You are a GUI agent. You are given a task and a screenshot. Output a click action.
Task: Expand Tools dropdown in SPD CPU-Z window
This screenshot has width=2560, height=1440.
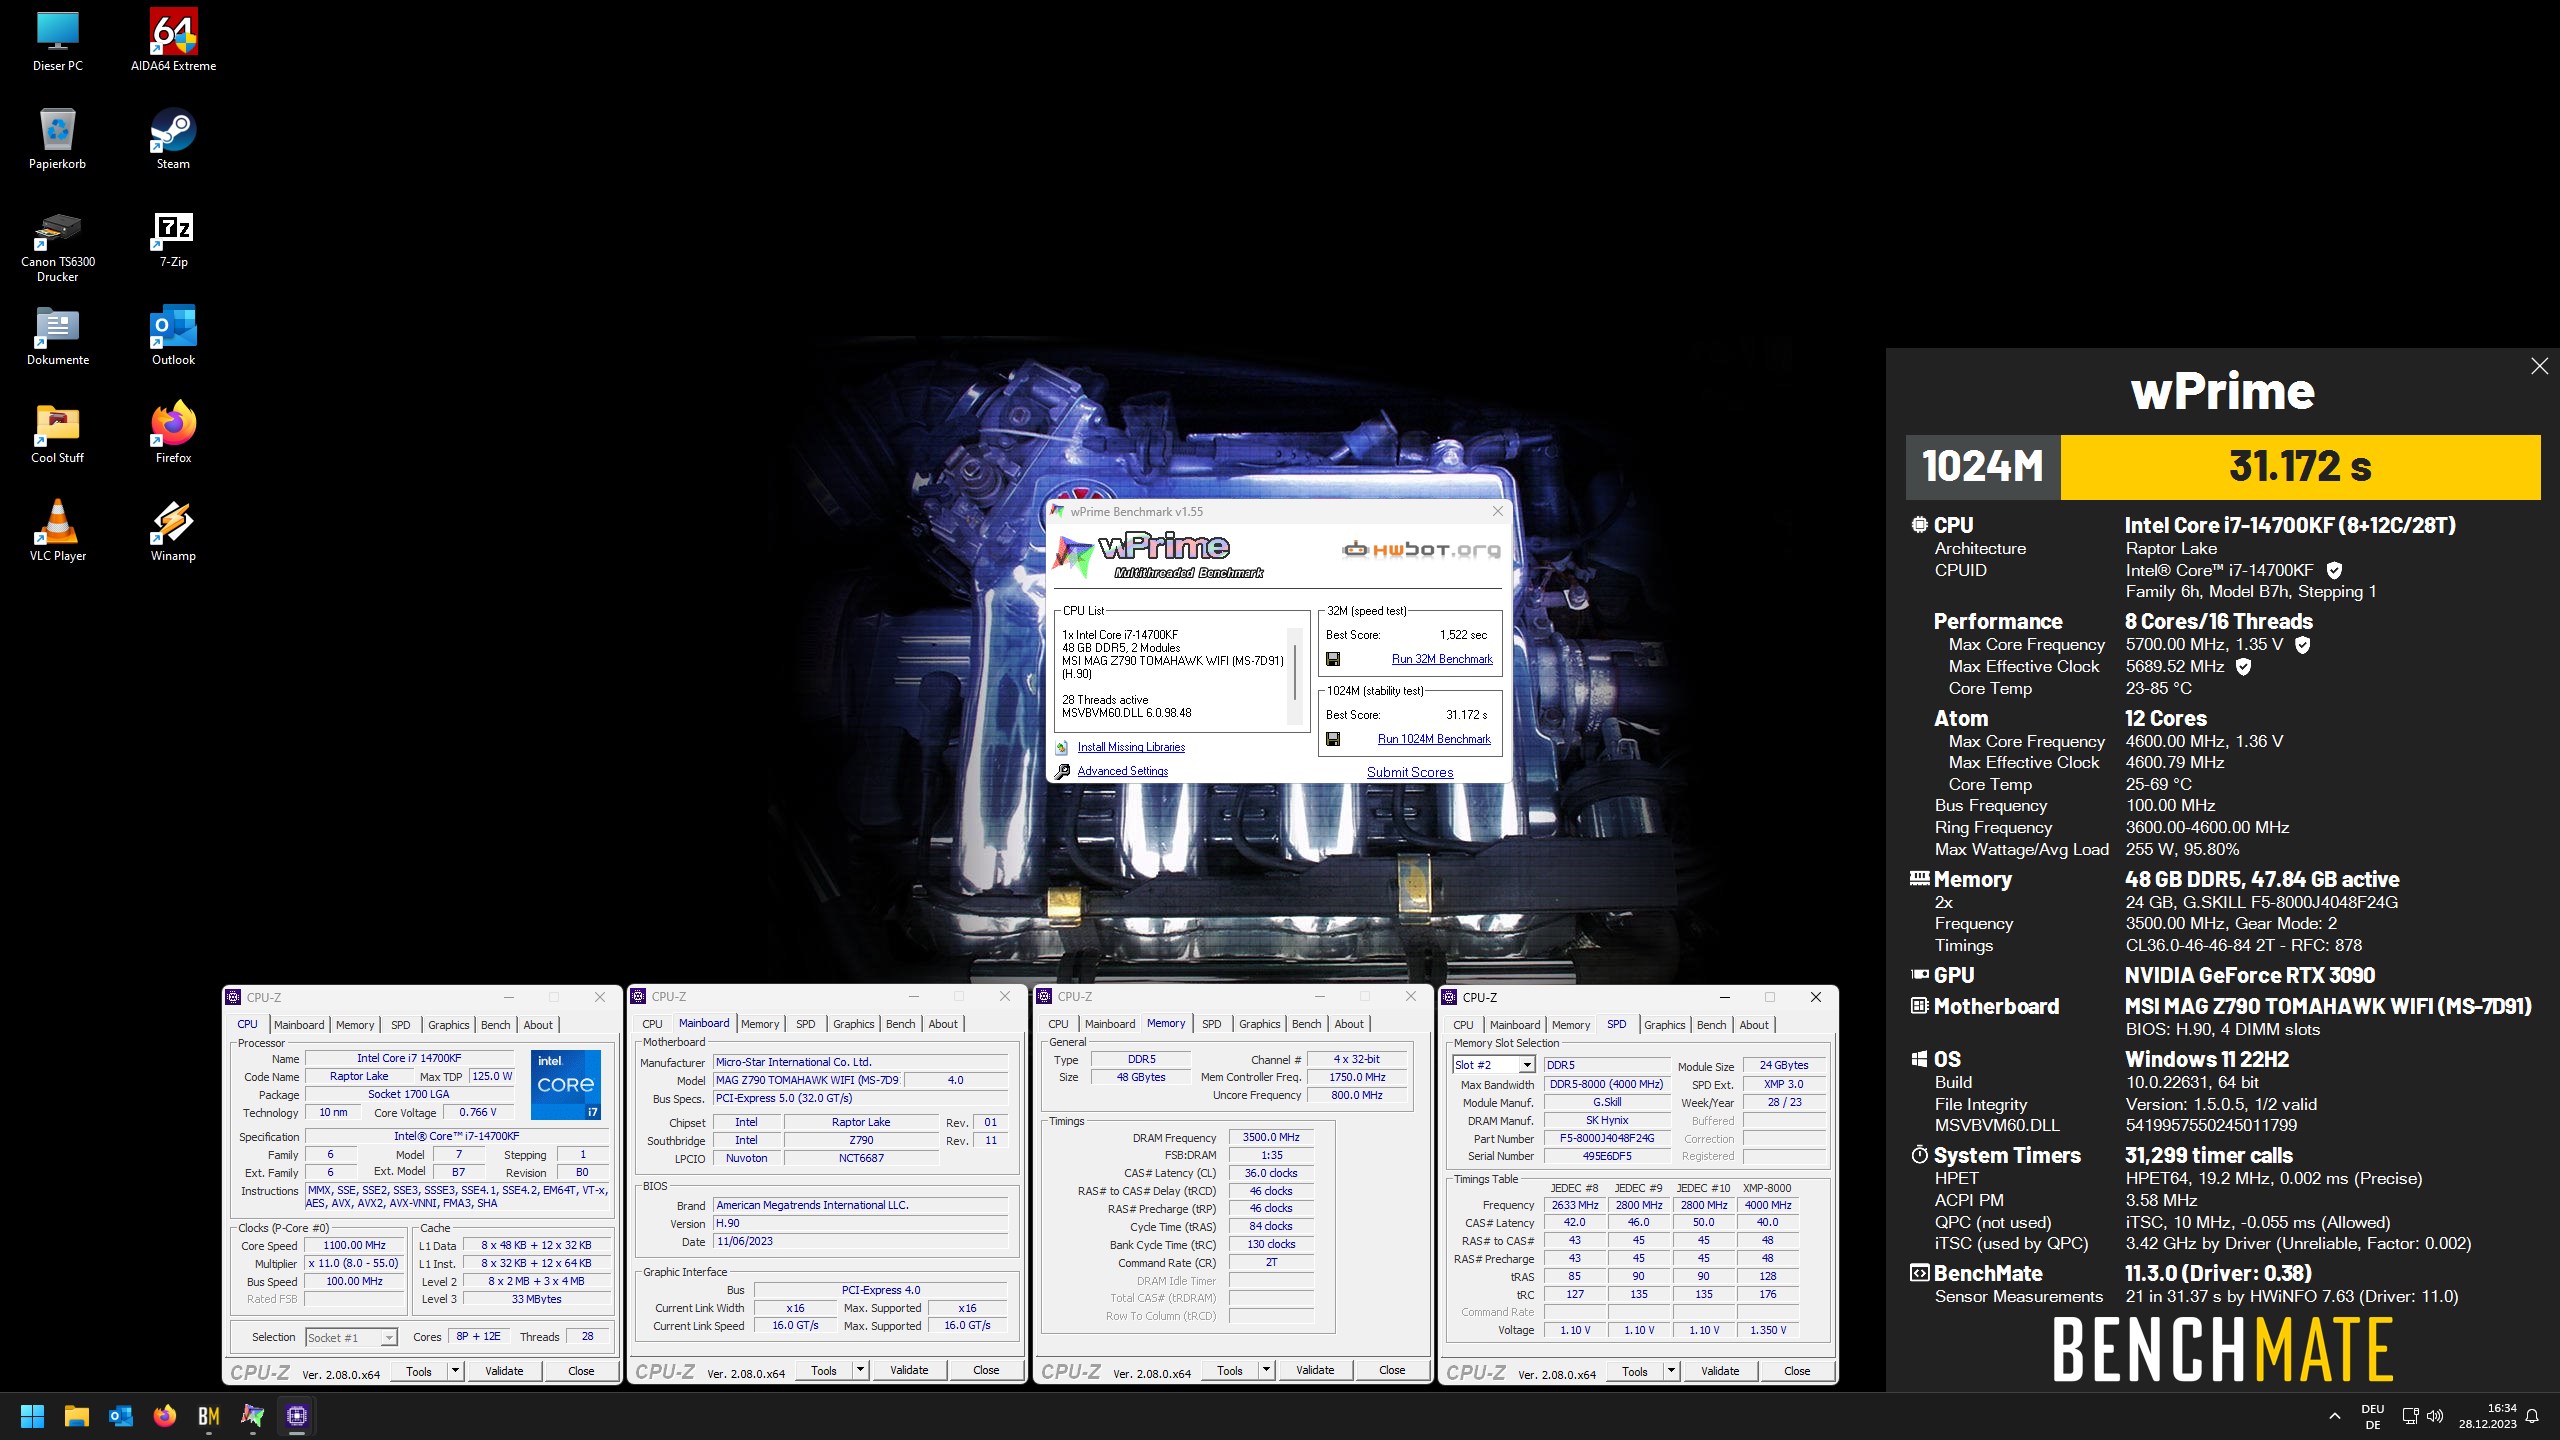1671,1371
